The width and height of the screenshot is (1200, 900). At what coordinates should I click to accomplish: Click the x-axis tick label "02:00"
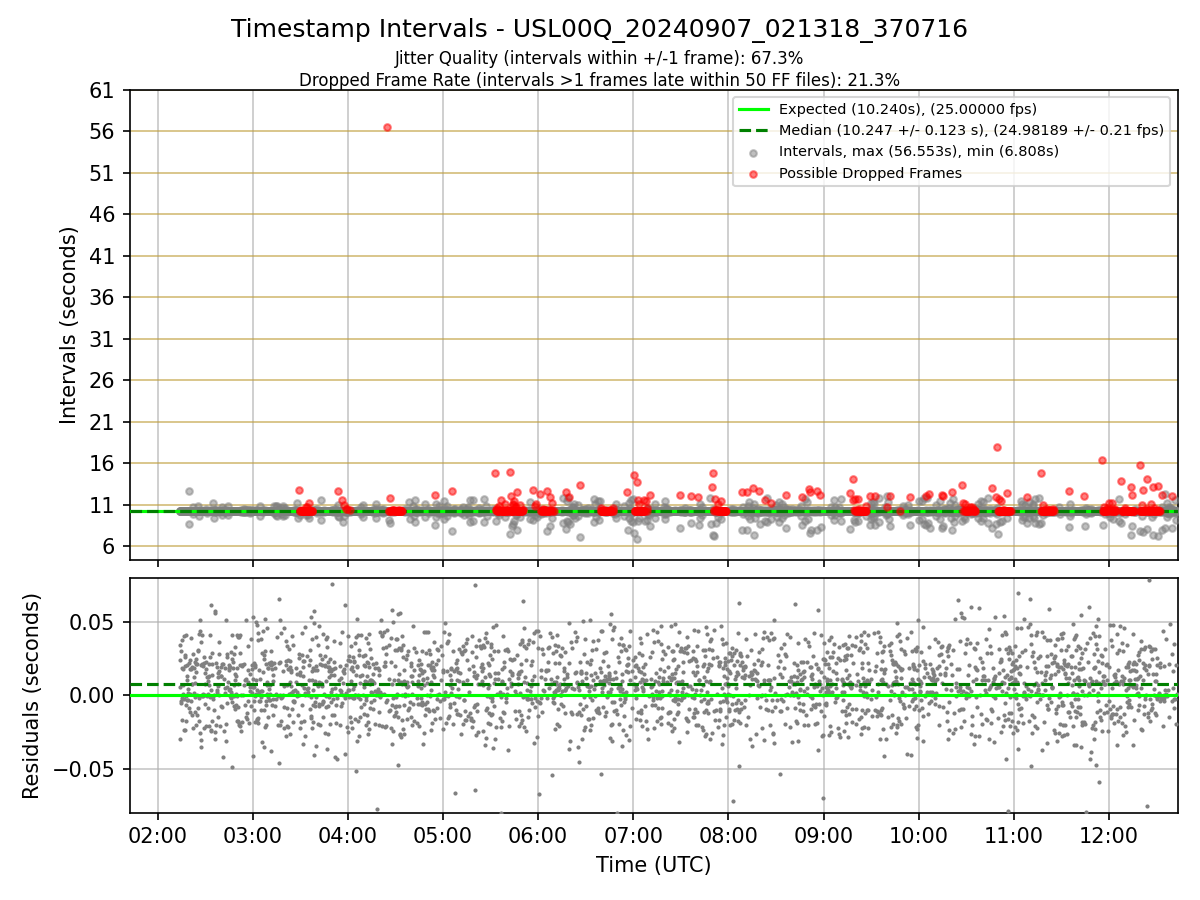pyautogui.click(x=157, y=834)
